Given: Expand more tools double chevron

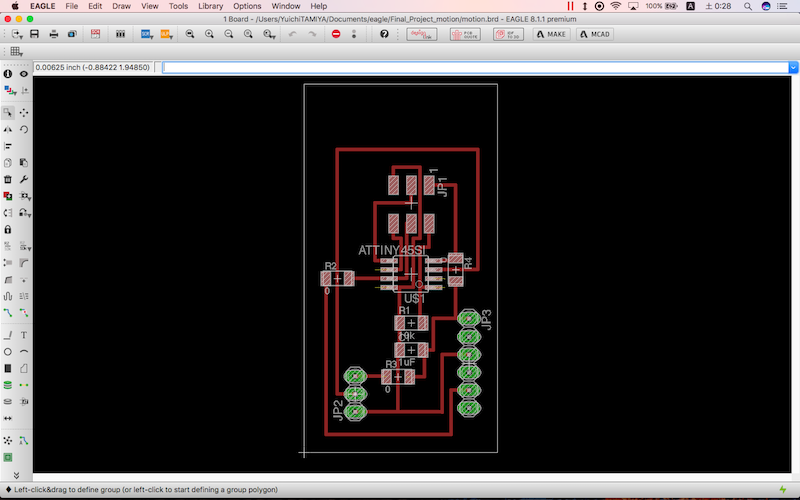Looking at the screenshot, I should [16, 476].
